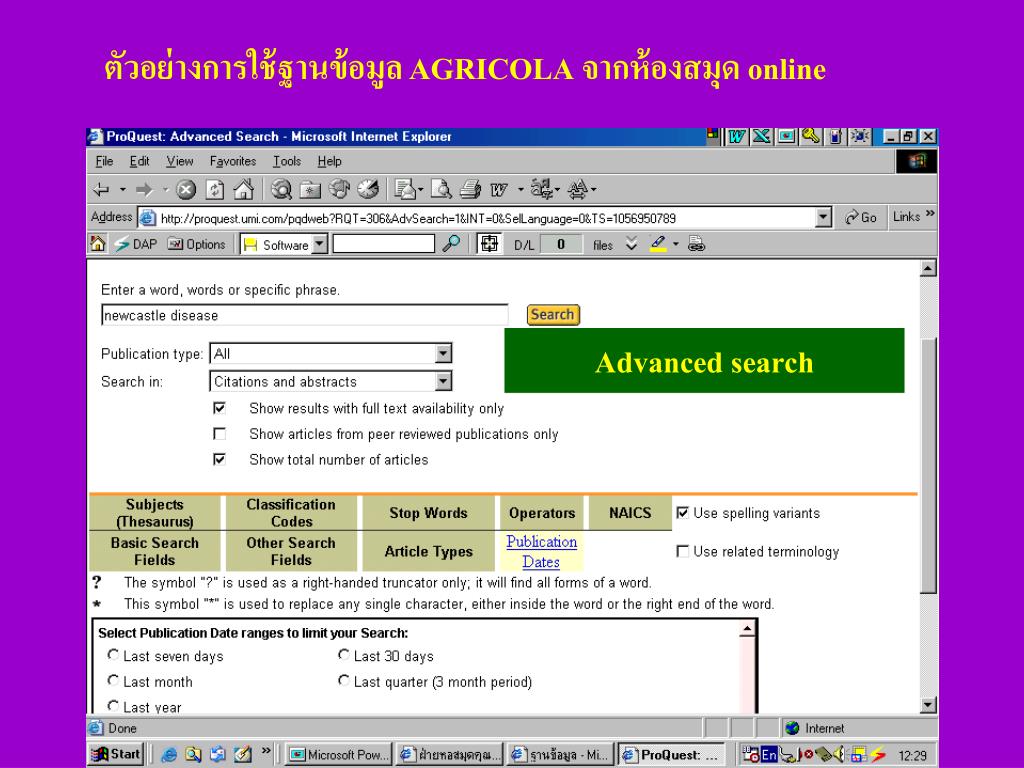Click the Refresh page icon
The height and width of the screenshot is (768, 1024).
[x=215, y=190]
